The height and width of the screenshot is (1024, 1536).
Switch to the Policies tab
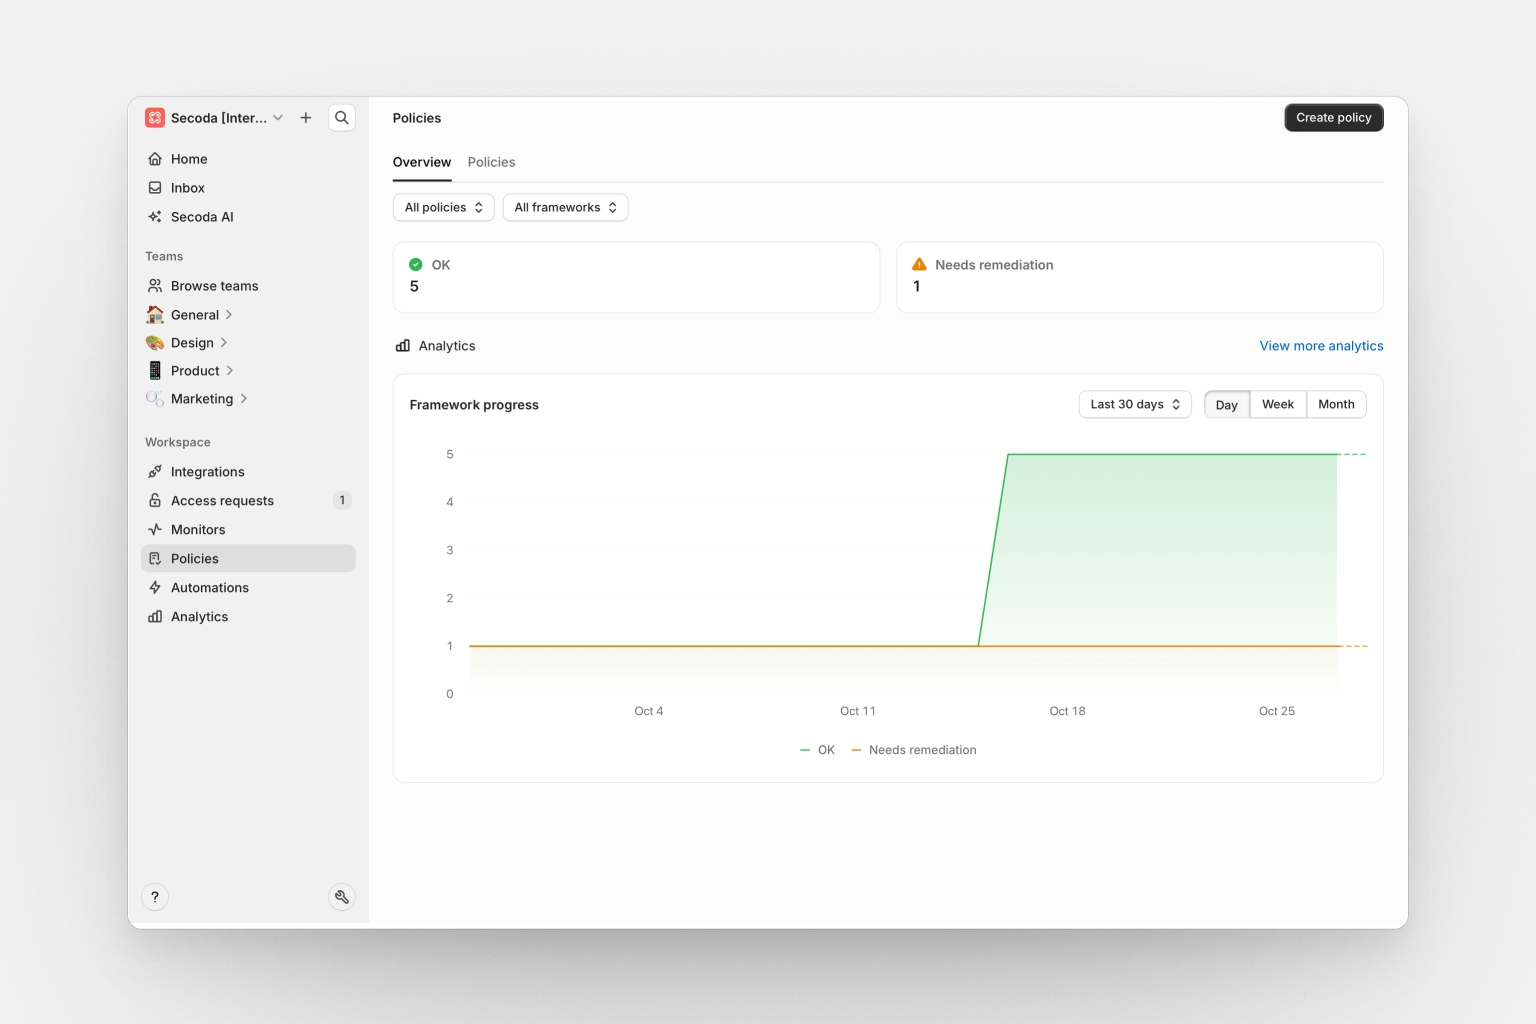(x=491, y=162)
